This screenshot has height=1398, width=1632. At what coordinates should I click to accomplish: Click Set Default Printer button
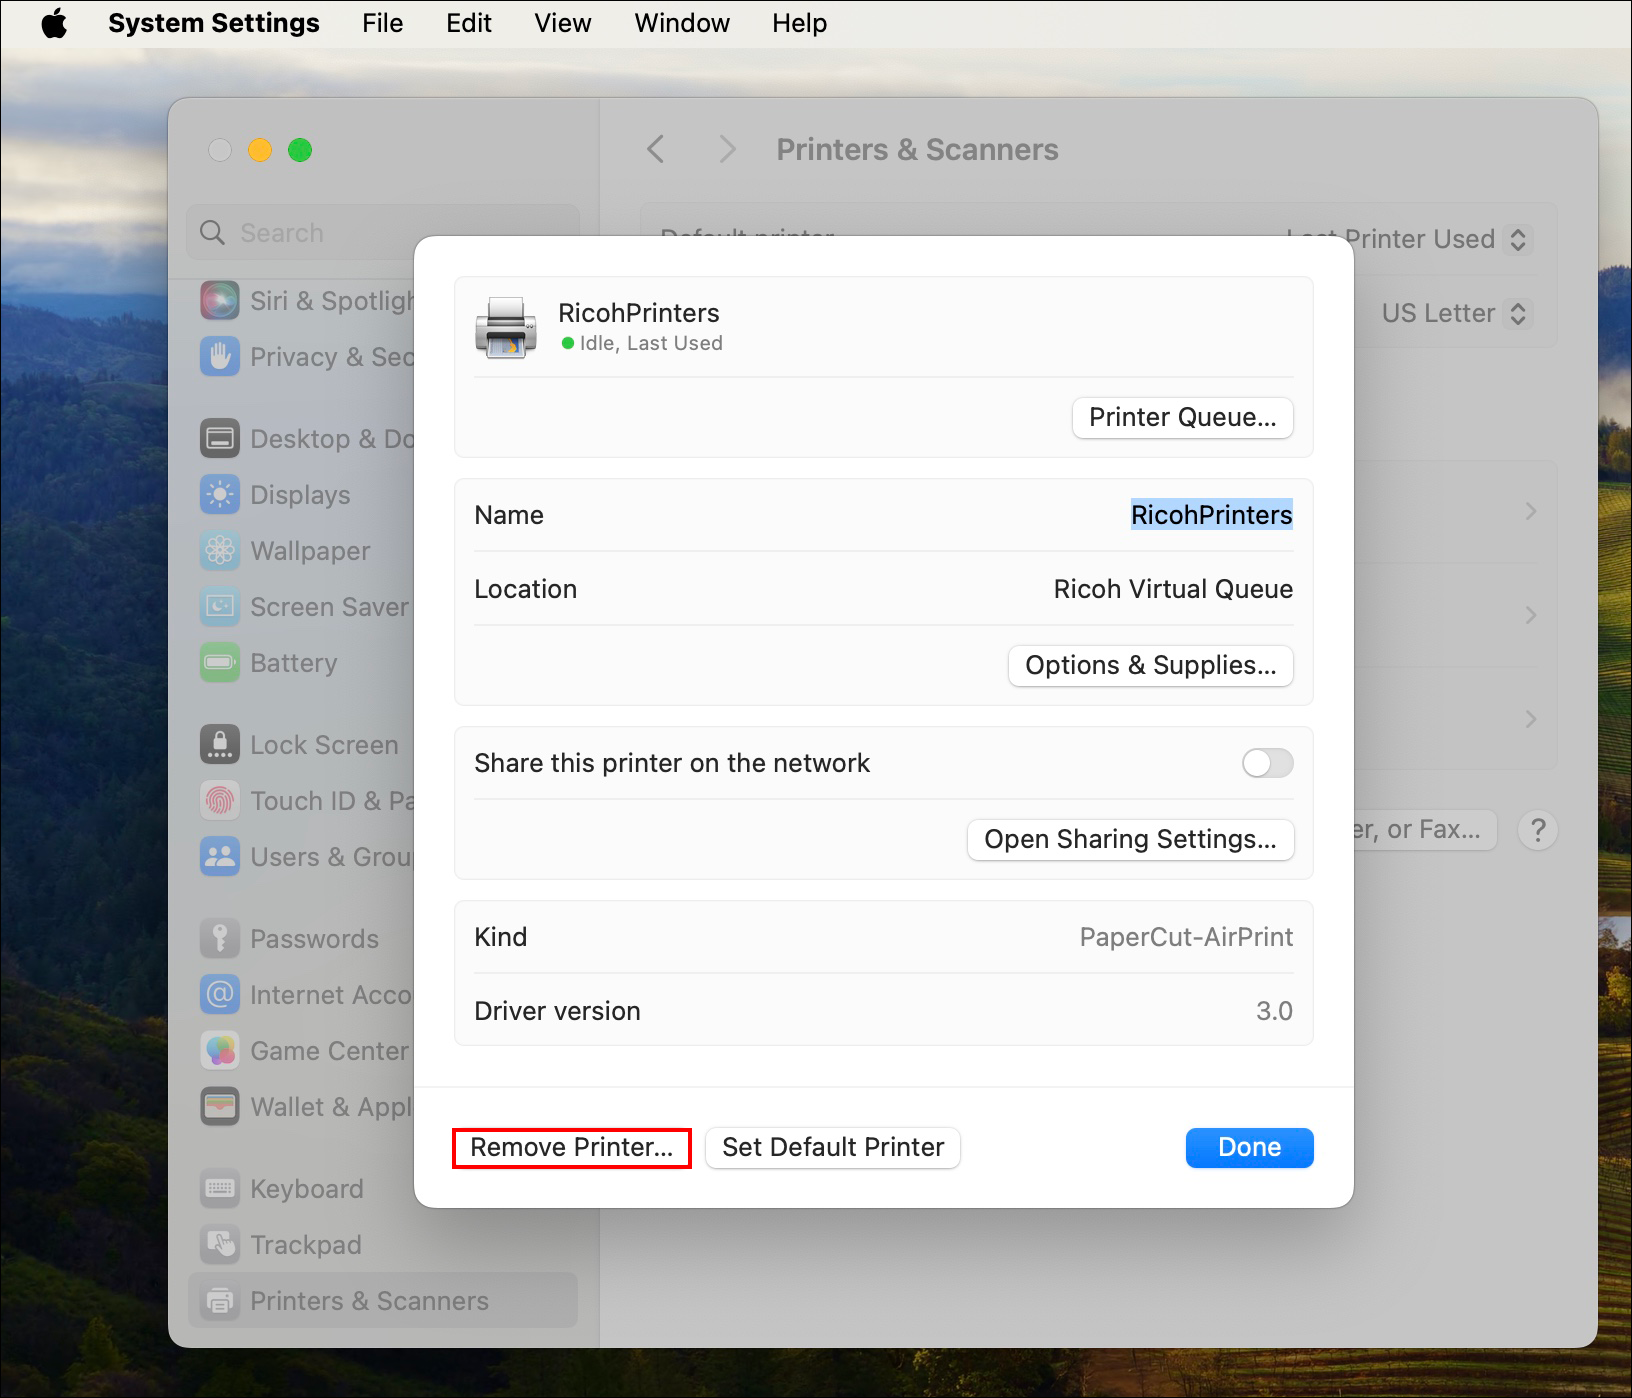click(x=833, y=1148)
